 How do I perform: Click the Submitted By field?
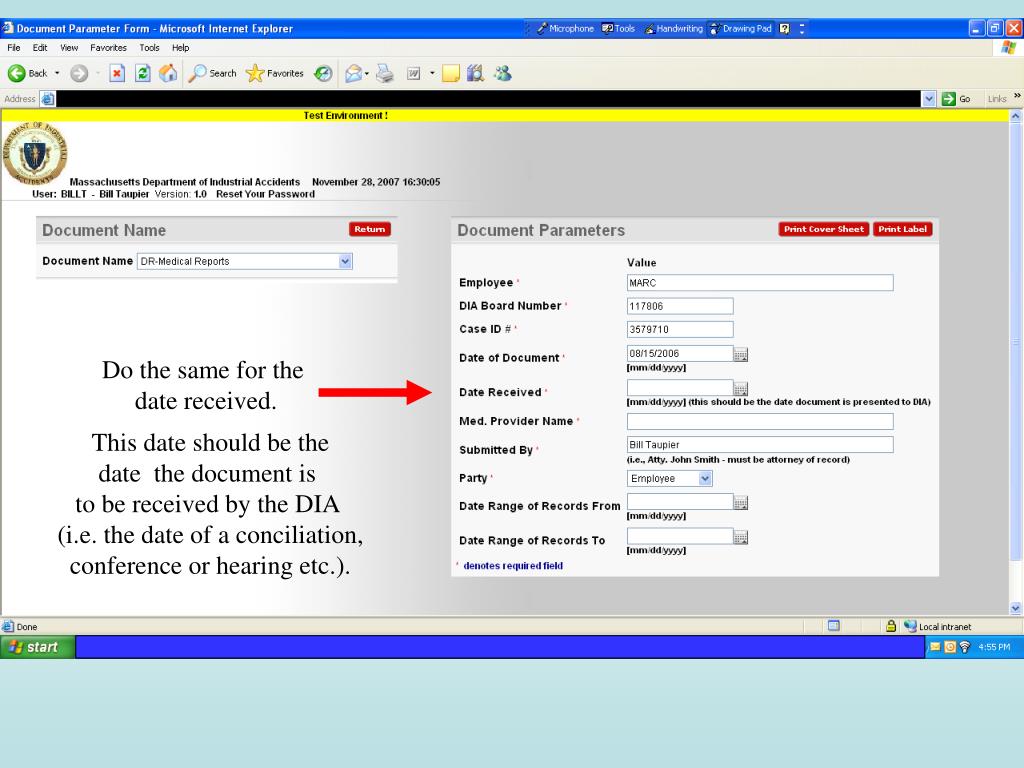point(760,445)
